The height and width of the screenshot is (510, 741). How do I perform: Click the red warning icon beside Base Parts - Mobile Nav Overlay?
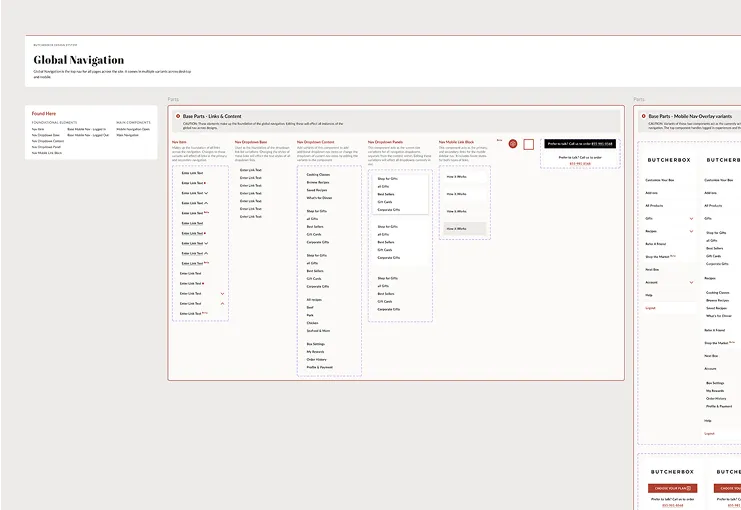pyautogui.click(x=643, y=116)
